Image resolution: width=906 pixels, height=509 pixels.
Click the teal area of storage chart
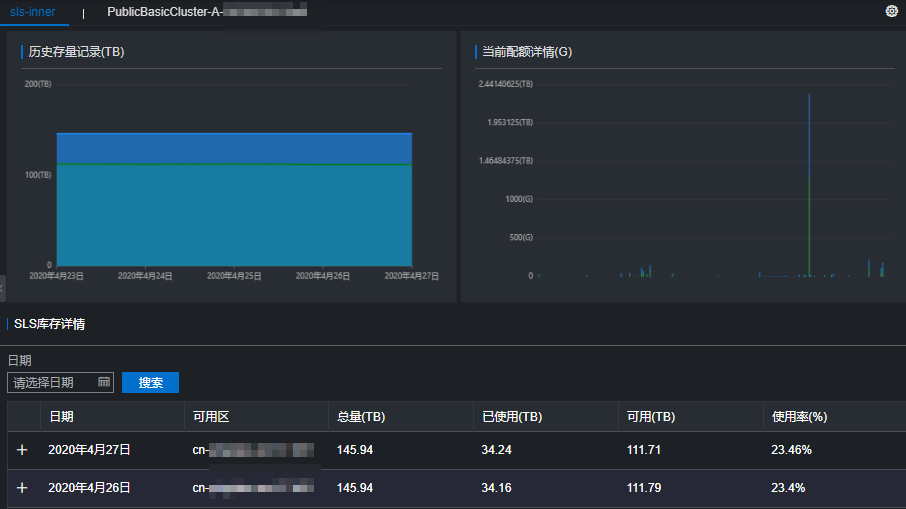(234, 216)
